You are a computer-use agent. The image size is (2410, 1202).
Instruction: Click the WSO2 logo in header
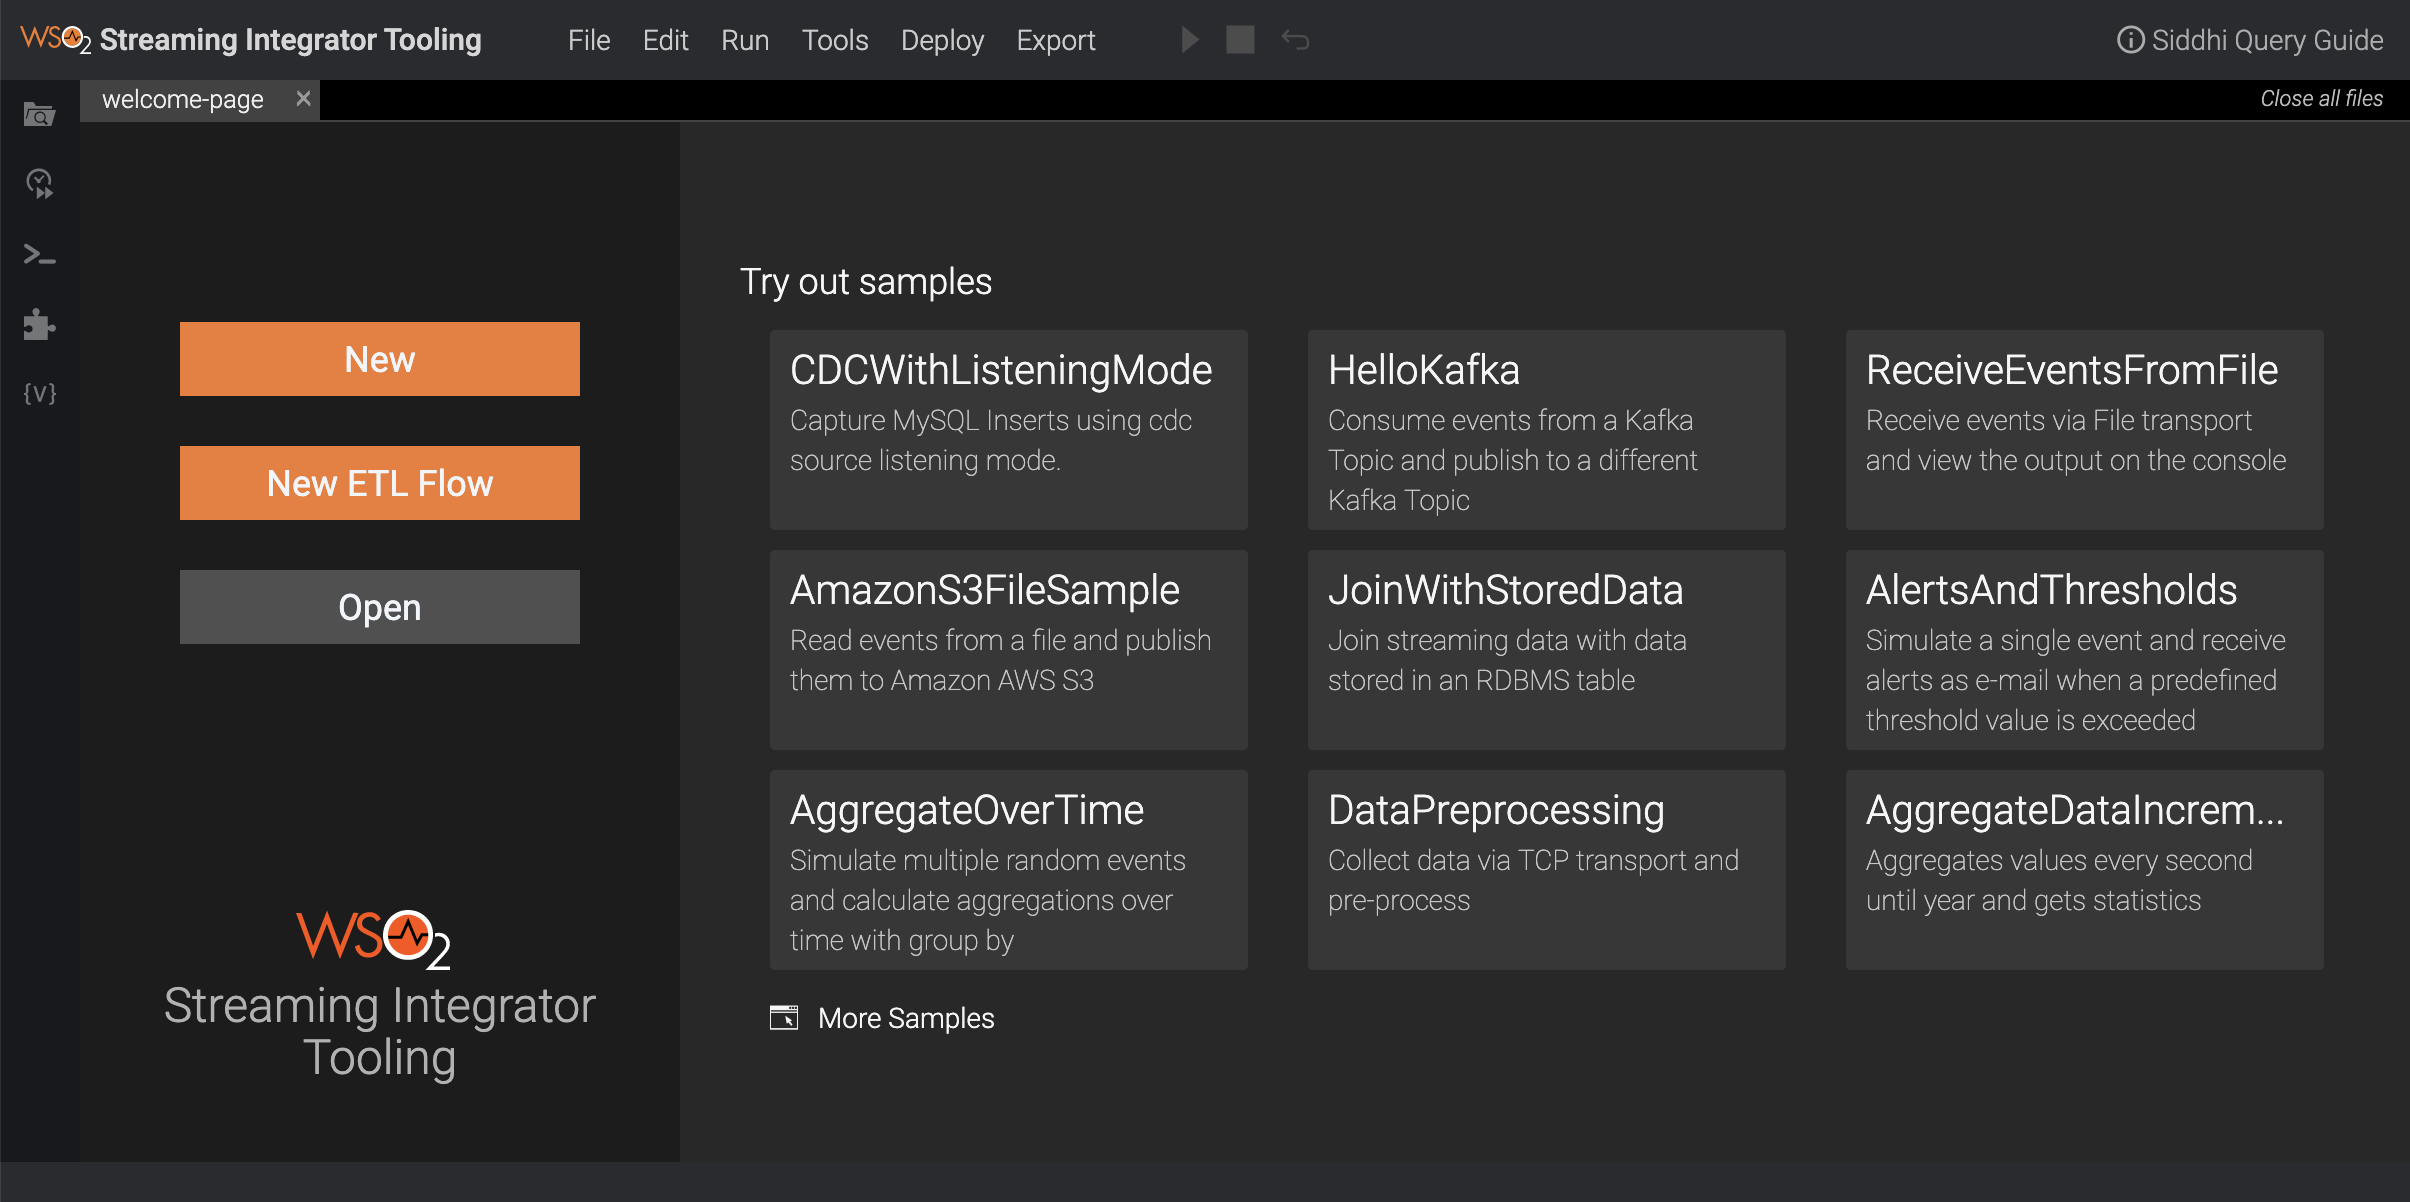tap(55, 40)
